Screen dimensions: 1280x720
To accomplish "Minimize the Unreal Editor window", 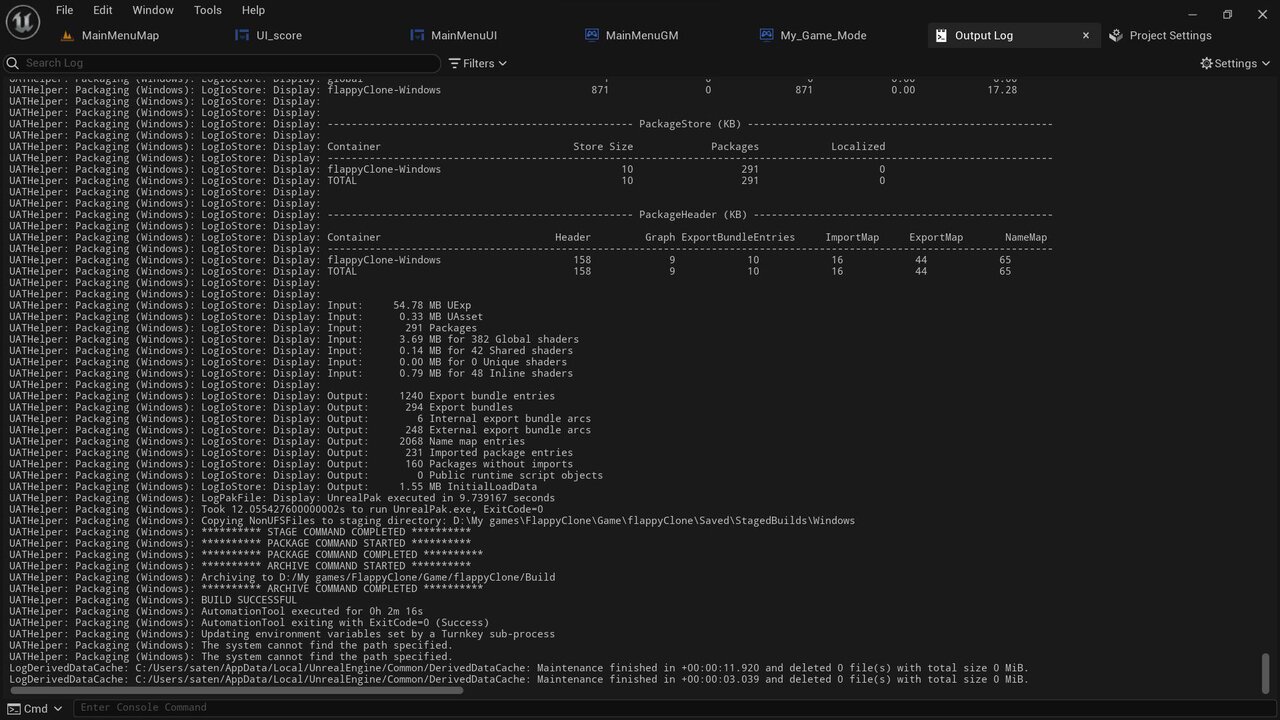I will click(x=1193, y=14).
